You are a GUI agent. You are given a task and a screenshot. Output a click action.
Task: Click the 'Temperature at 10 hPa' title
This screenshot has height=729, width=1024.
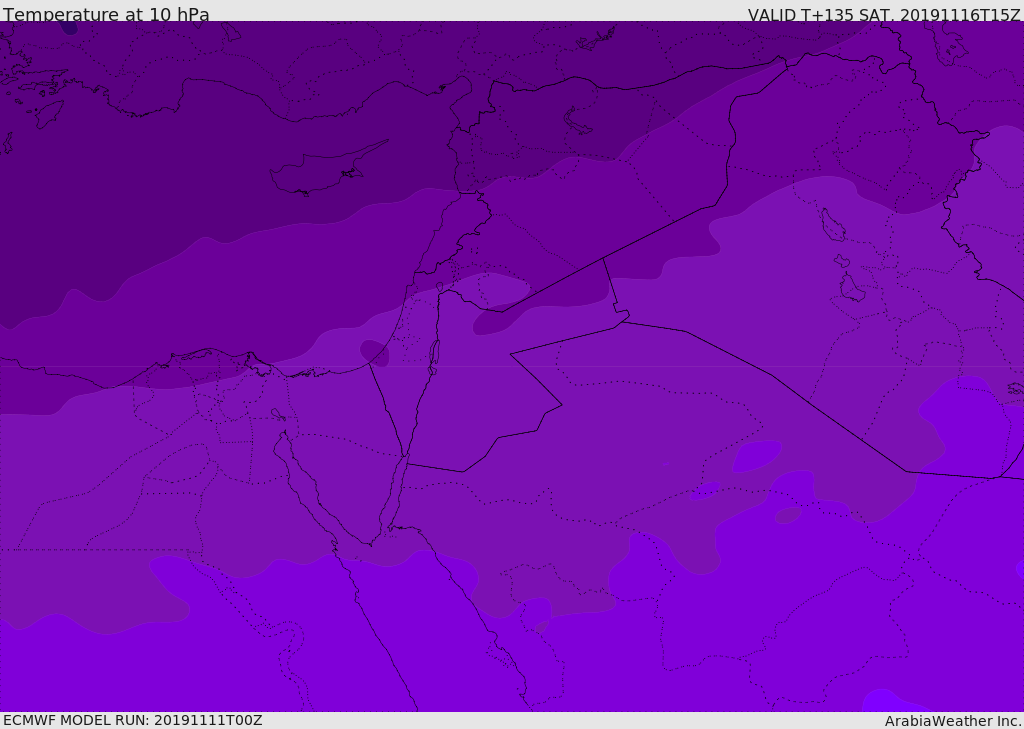point(106,15)
